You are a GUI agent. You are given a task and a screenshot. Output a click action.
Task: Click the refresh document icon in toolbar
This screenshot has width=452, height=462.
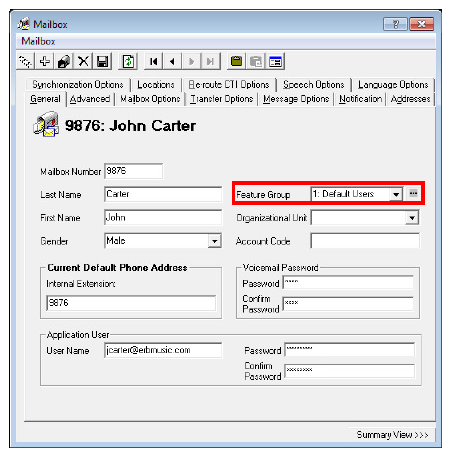[128, 62]
